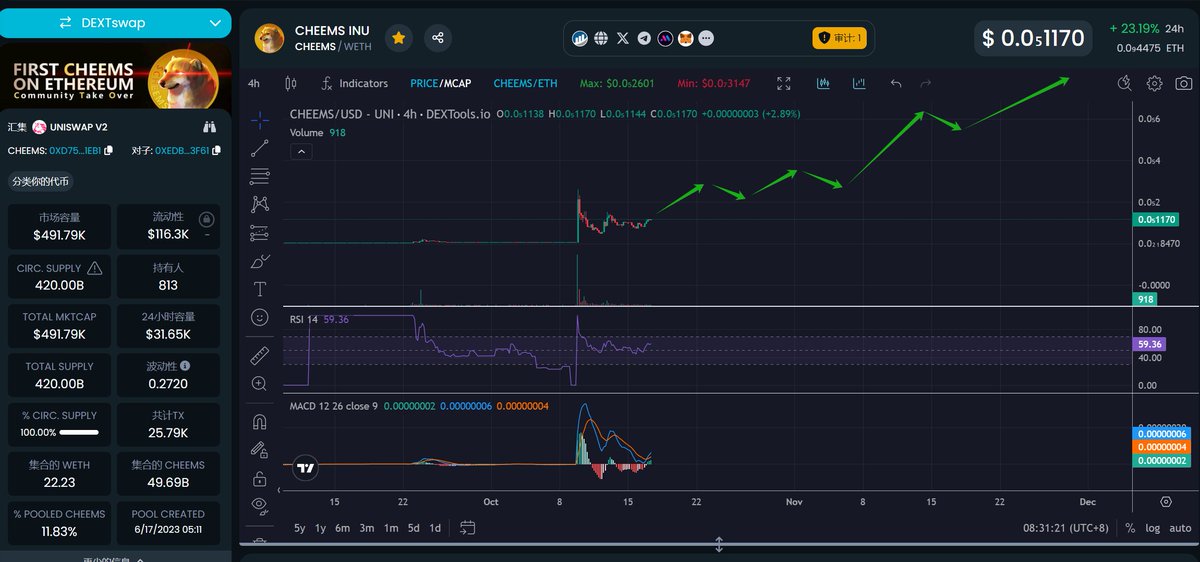
Task: Open candlestick chart style selector
Action: coord(291,84)
